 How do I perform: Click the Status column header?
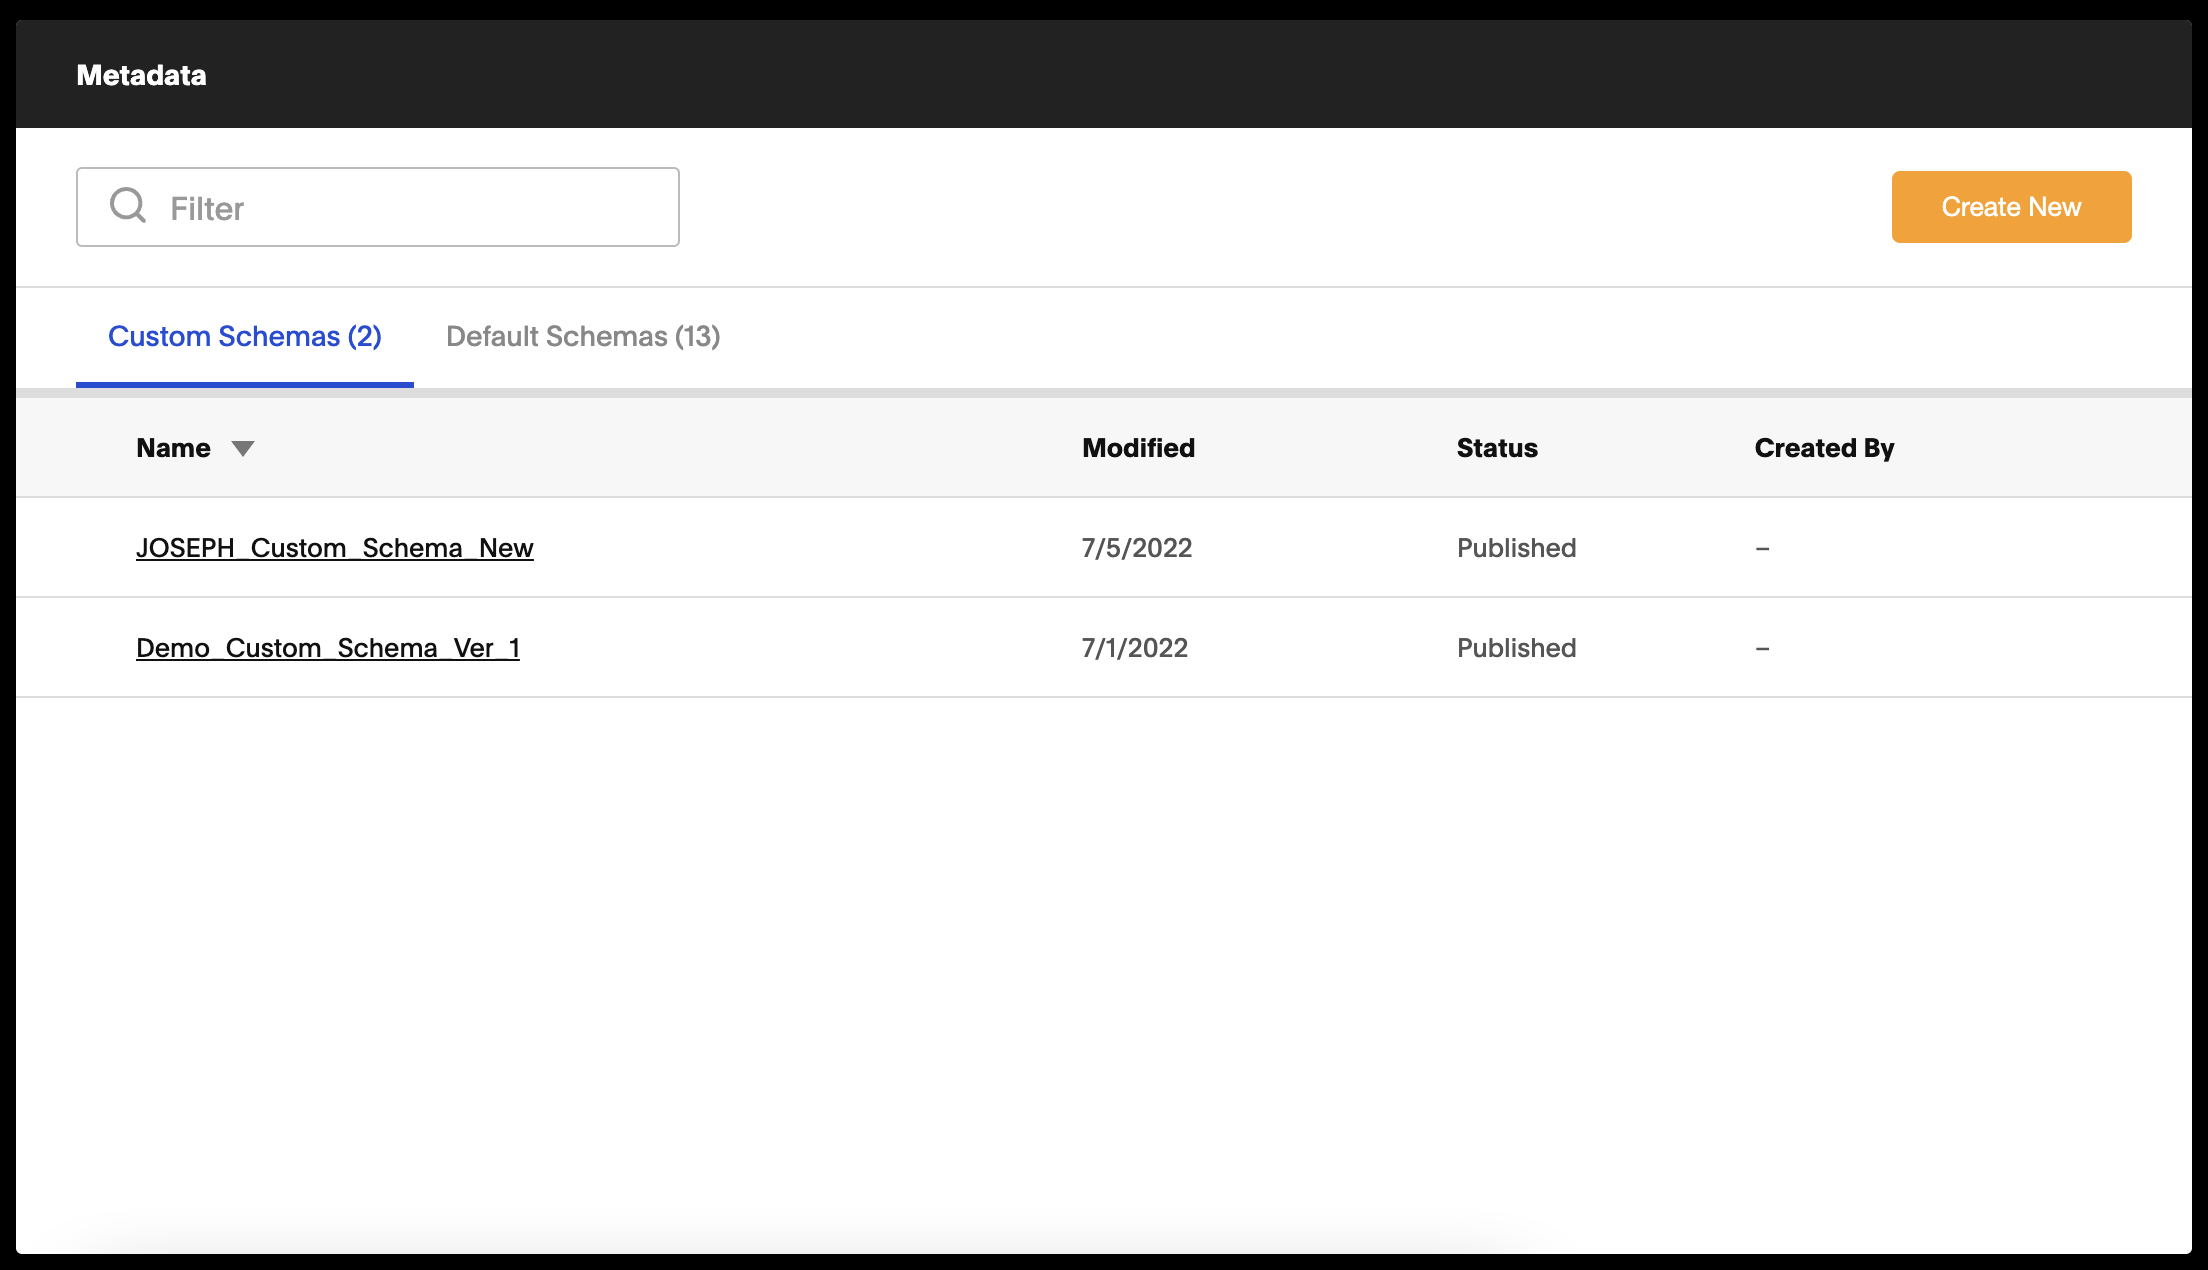coord(1497,448)
